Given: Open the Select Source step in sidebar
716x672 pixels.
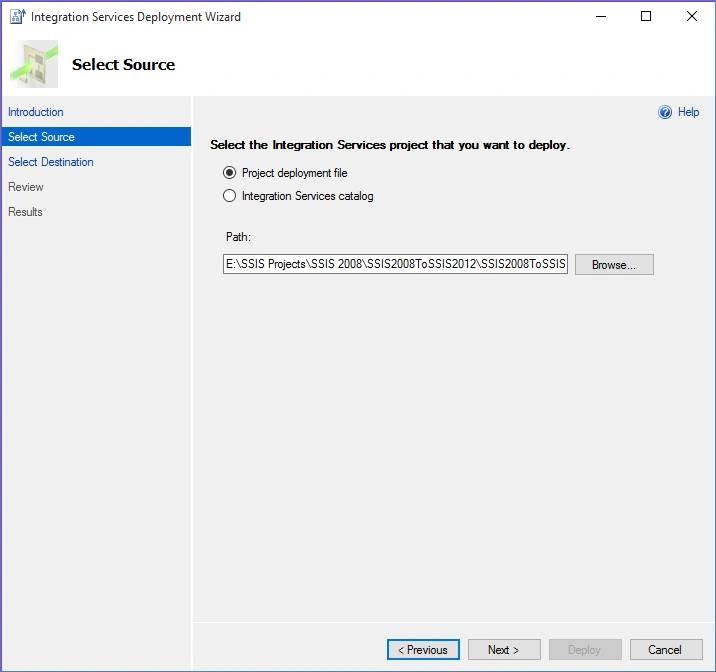Looking at the screenshot, I should click(96, 136).
